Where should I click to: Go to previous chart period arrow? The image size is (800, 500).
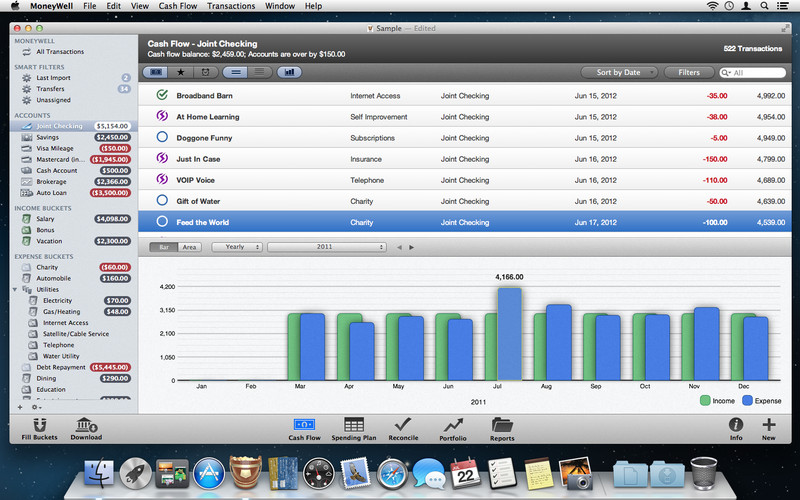click(399, 247)
